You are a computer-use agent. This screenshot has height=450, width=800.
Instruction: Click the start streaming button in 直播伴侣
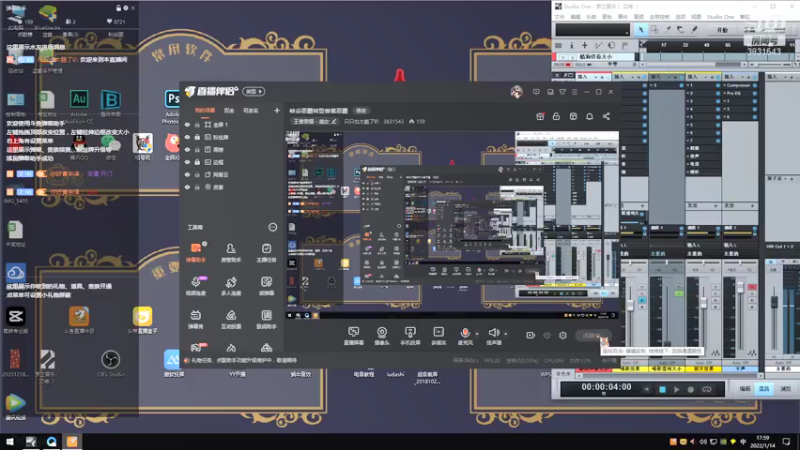tap(592, 335)
